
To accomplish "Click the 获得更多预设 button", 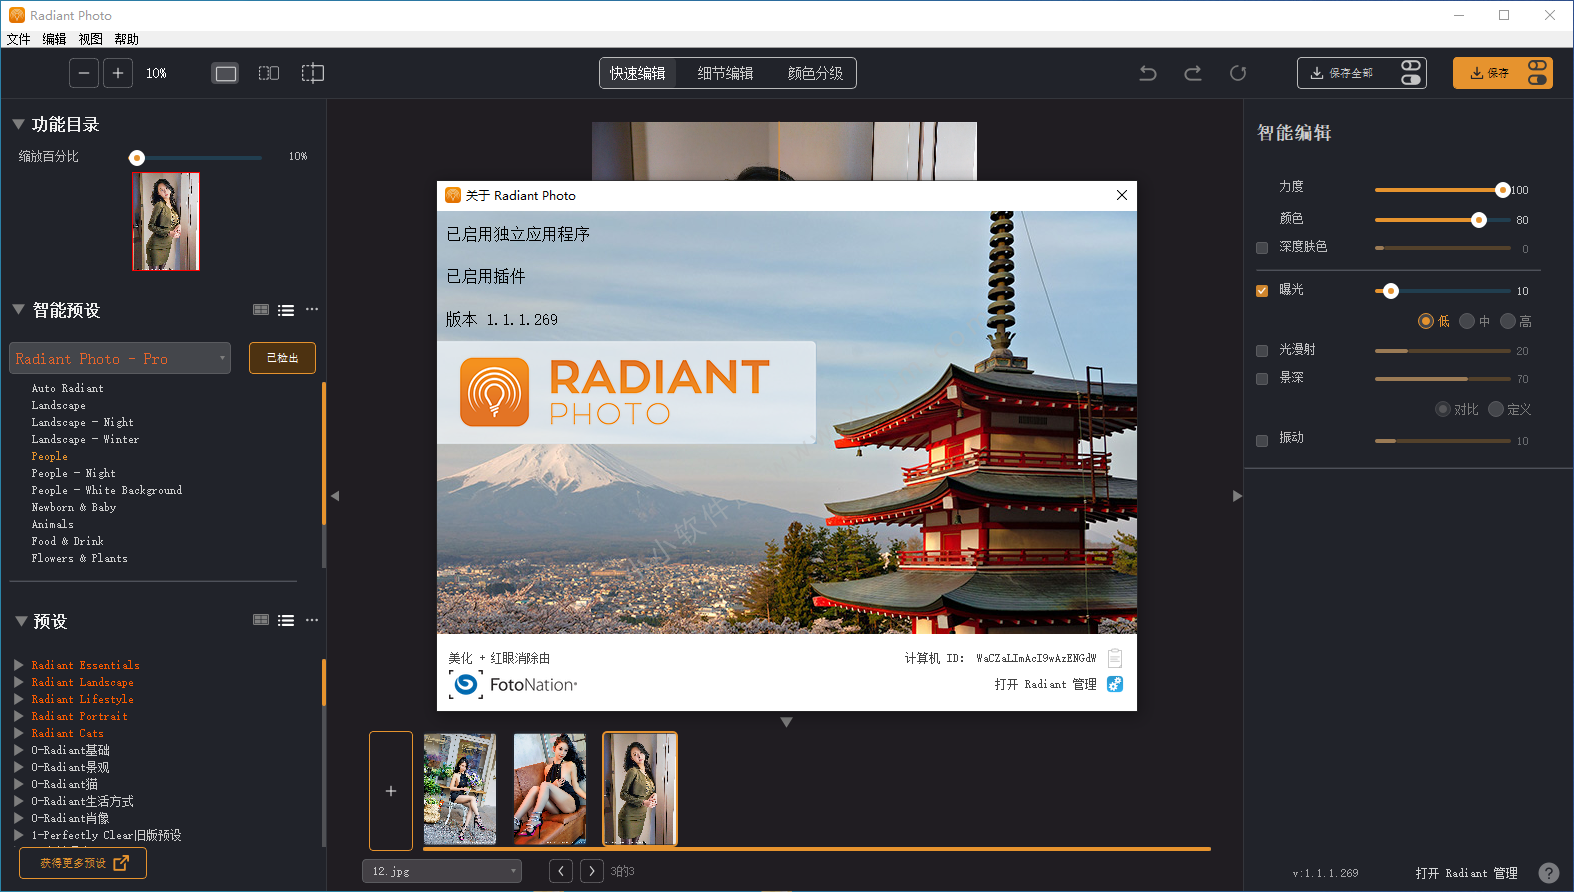I will [x=83, y=863].
